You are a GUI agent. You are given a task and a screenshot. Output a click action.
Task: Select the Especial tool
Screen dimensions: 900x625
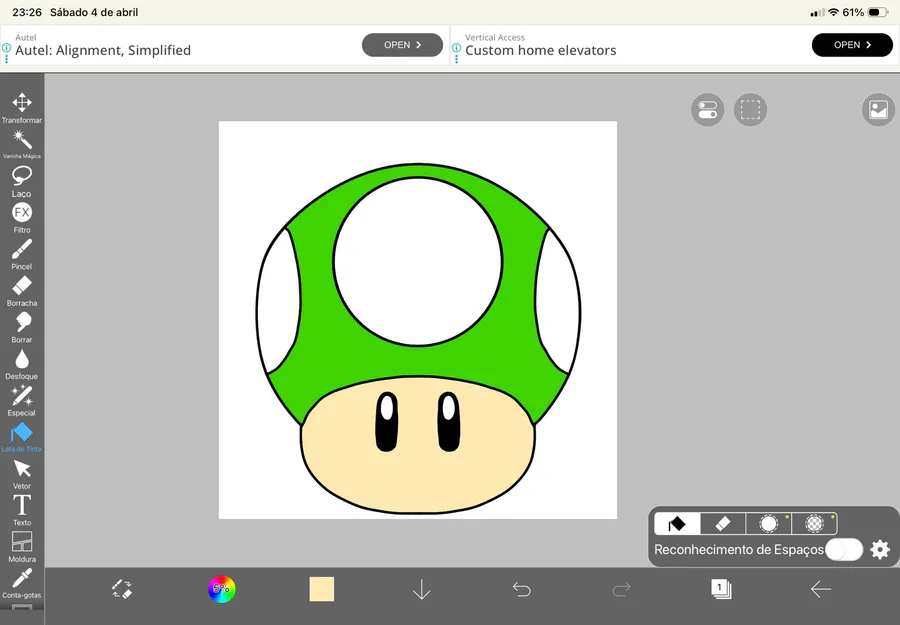[x=22, y=401]
